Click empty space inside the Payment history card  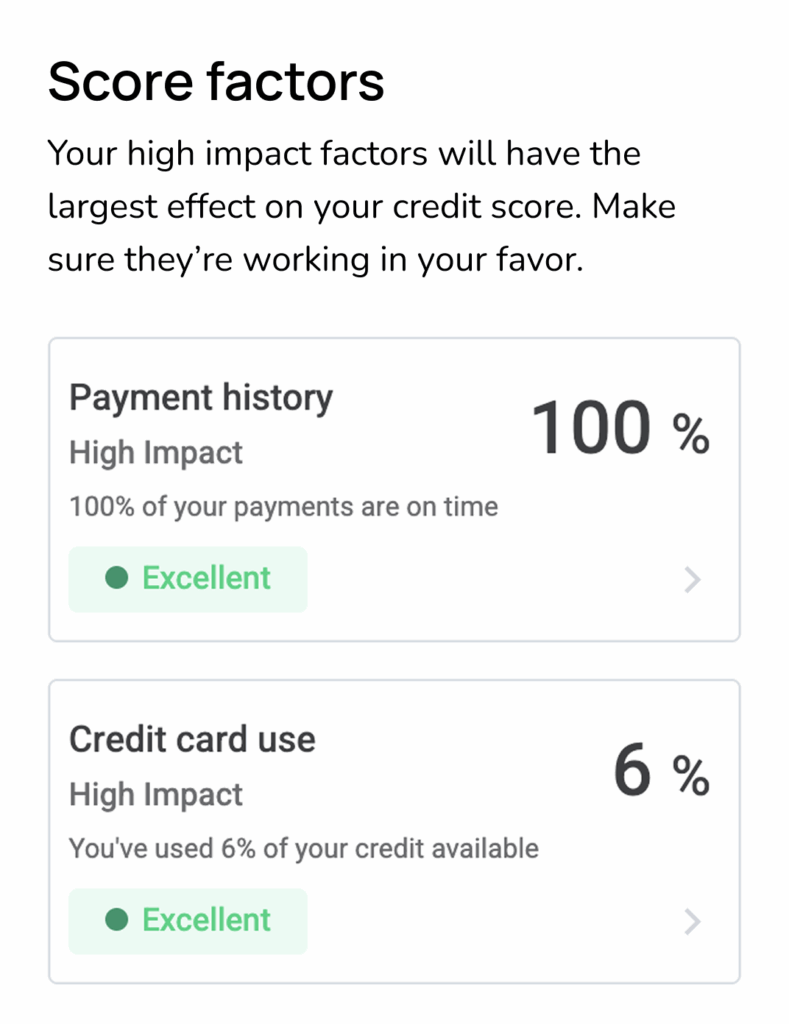[480, 580]
